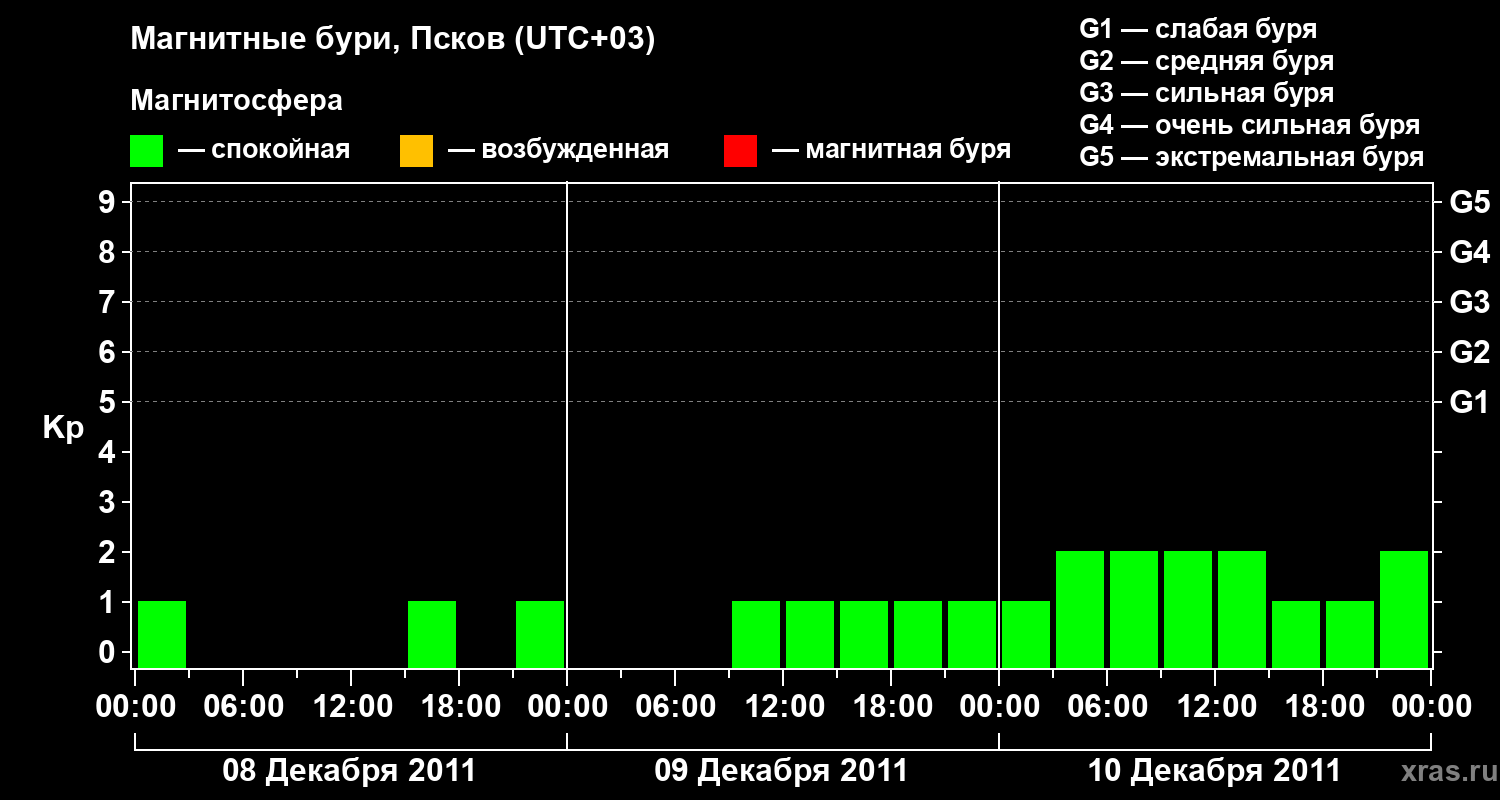Image resolution: width=1500 pixels, height=800 pixels.
Task: Click the date label 08 Декабря 2011
Action: [349, 771]
